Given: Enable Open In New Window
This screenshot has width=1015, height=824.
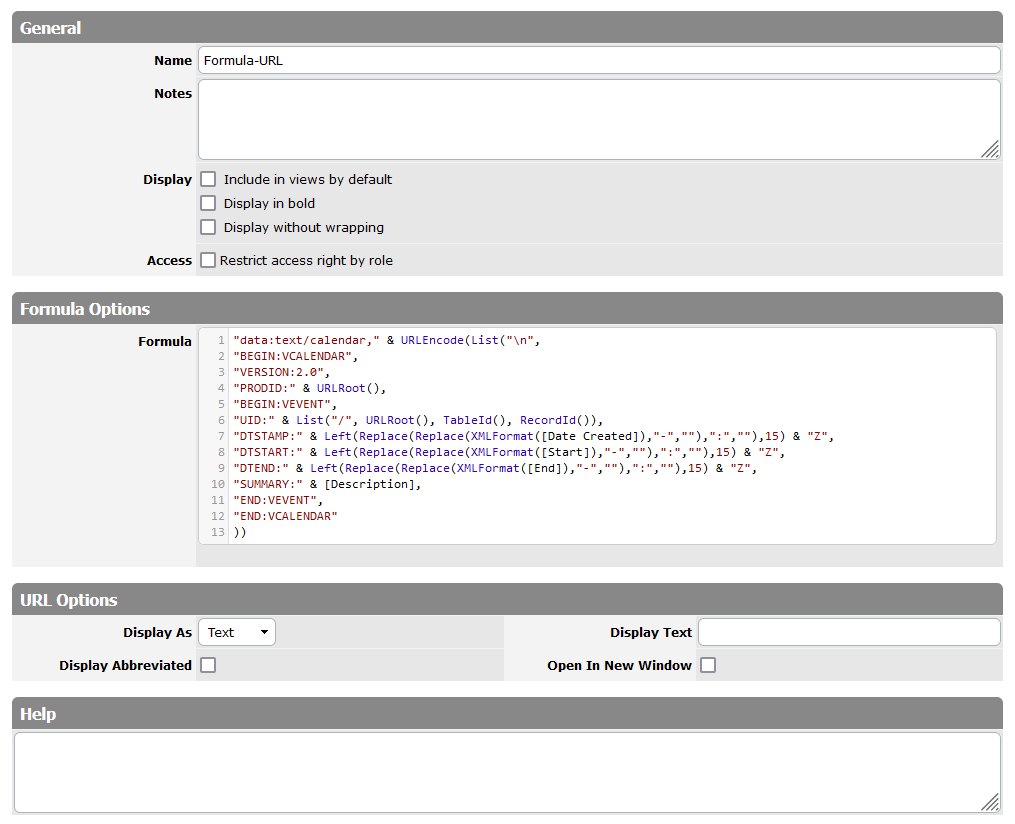Looking at the screenshot, I should pyautogui.click(x=708, y=665).
